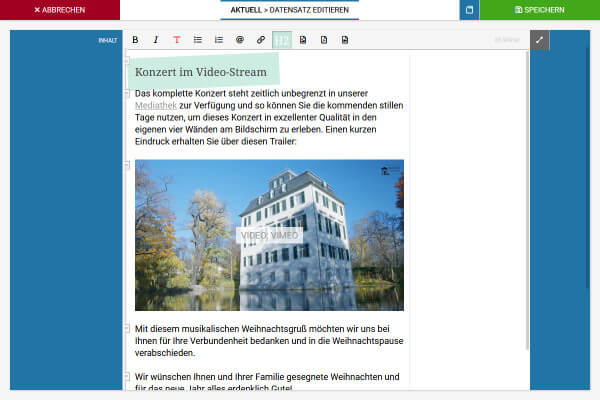Click the paragraph starting Mit diesem musikalischen

click(x=269, y=341)
